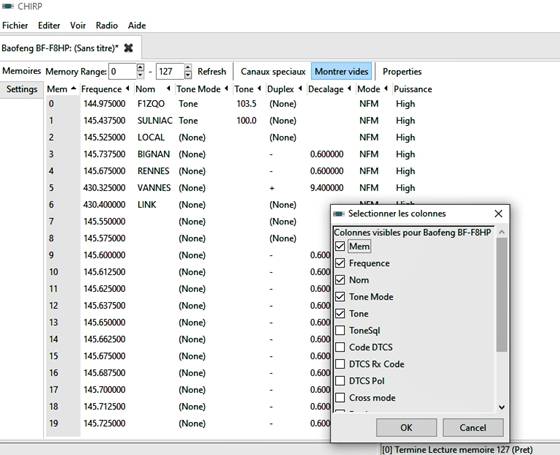Click the Refresh button
560x455 pixels.
pos(212,71)
